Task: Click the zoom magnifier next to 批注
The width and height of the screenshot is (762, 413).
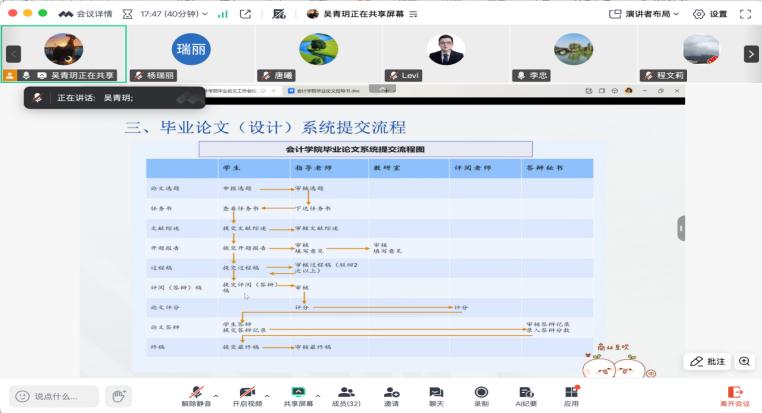Action: pos(744,361)
